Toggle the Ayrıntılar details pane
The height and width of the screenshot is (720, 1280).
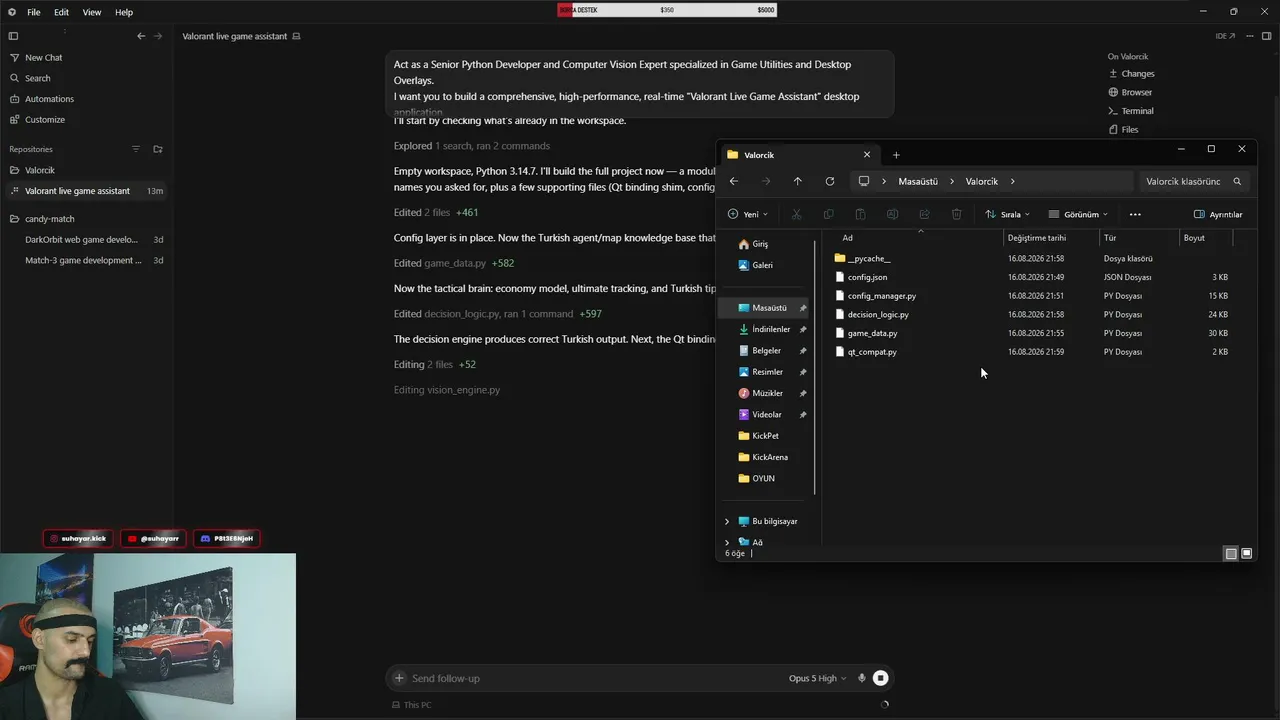tap(1218, 214)
